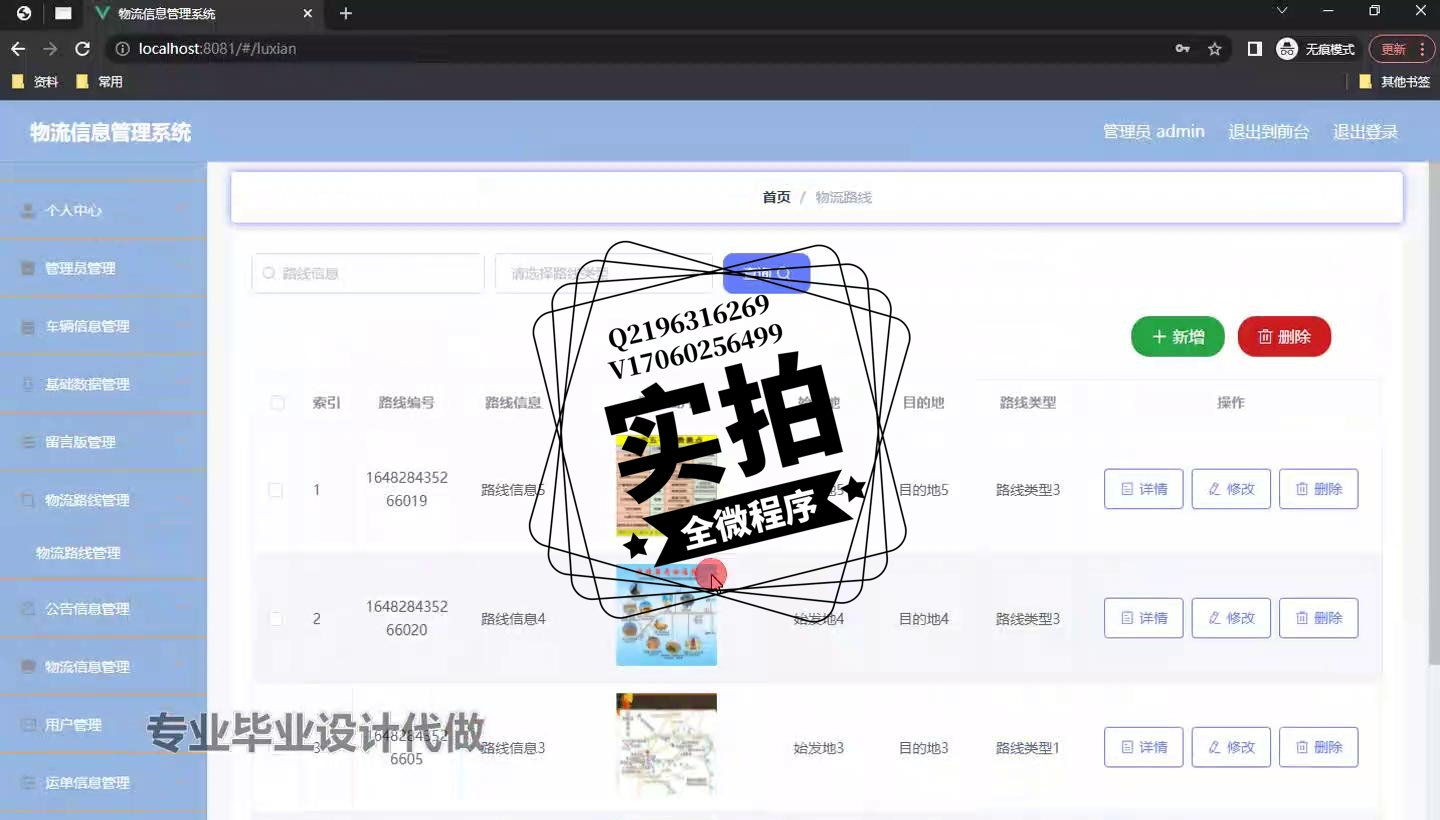Click 退出登录 to sign out
Viewport: 1440px width, 820px height.
pyautogui.click(x=1365, y=132)
